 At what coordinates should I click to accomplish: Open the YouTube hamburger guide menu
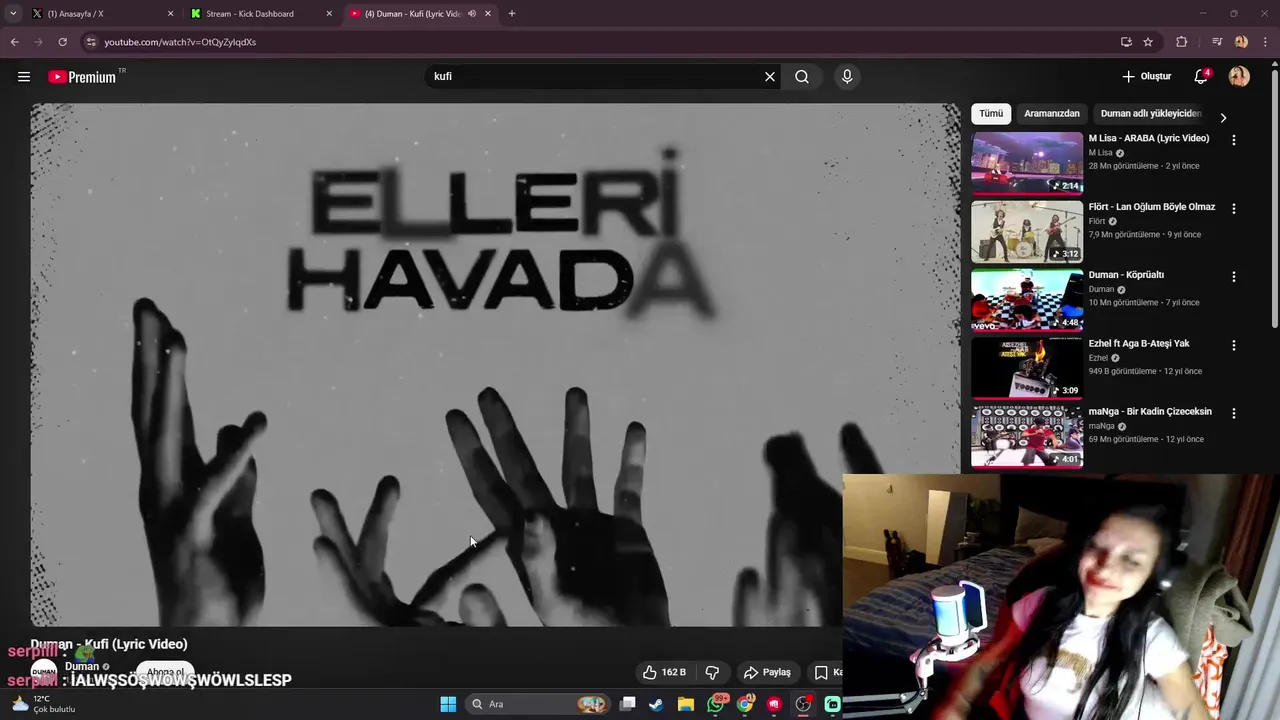coord(24,77)
